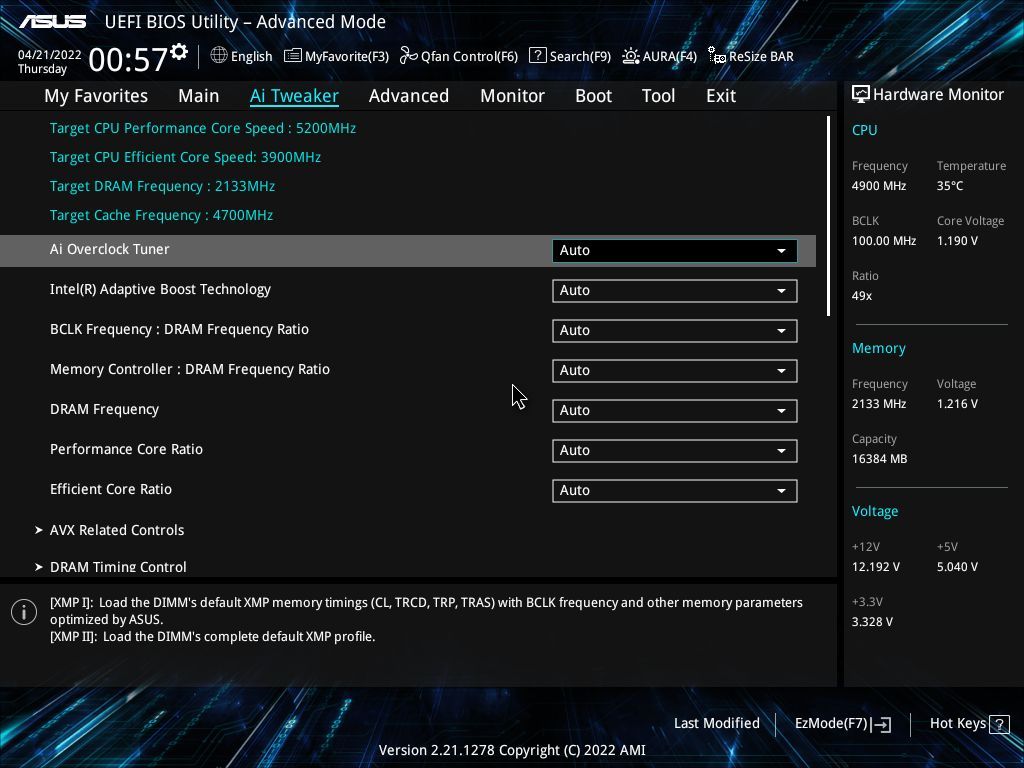The width and height of the screenshot is (1024, 768).
Task: Click the +3.3V value 3.328 V
Action: click(872, 622)
